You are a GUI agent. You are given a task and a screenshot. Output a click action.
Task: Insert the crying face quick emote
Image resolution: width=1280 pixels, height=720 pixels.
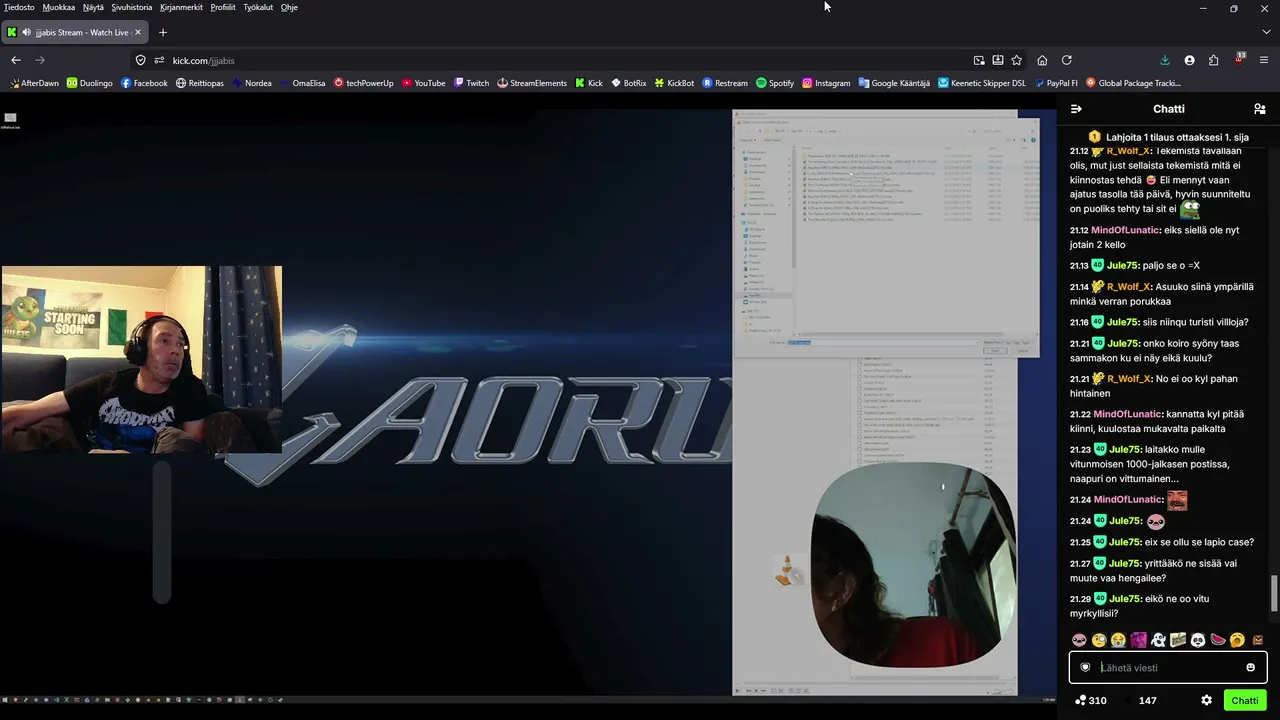pos(1119,640)
